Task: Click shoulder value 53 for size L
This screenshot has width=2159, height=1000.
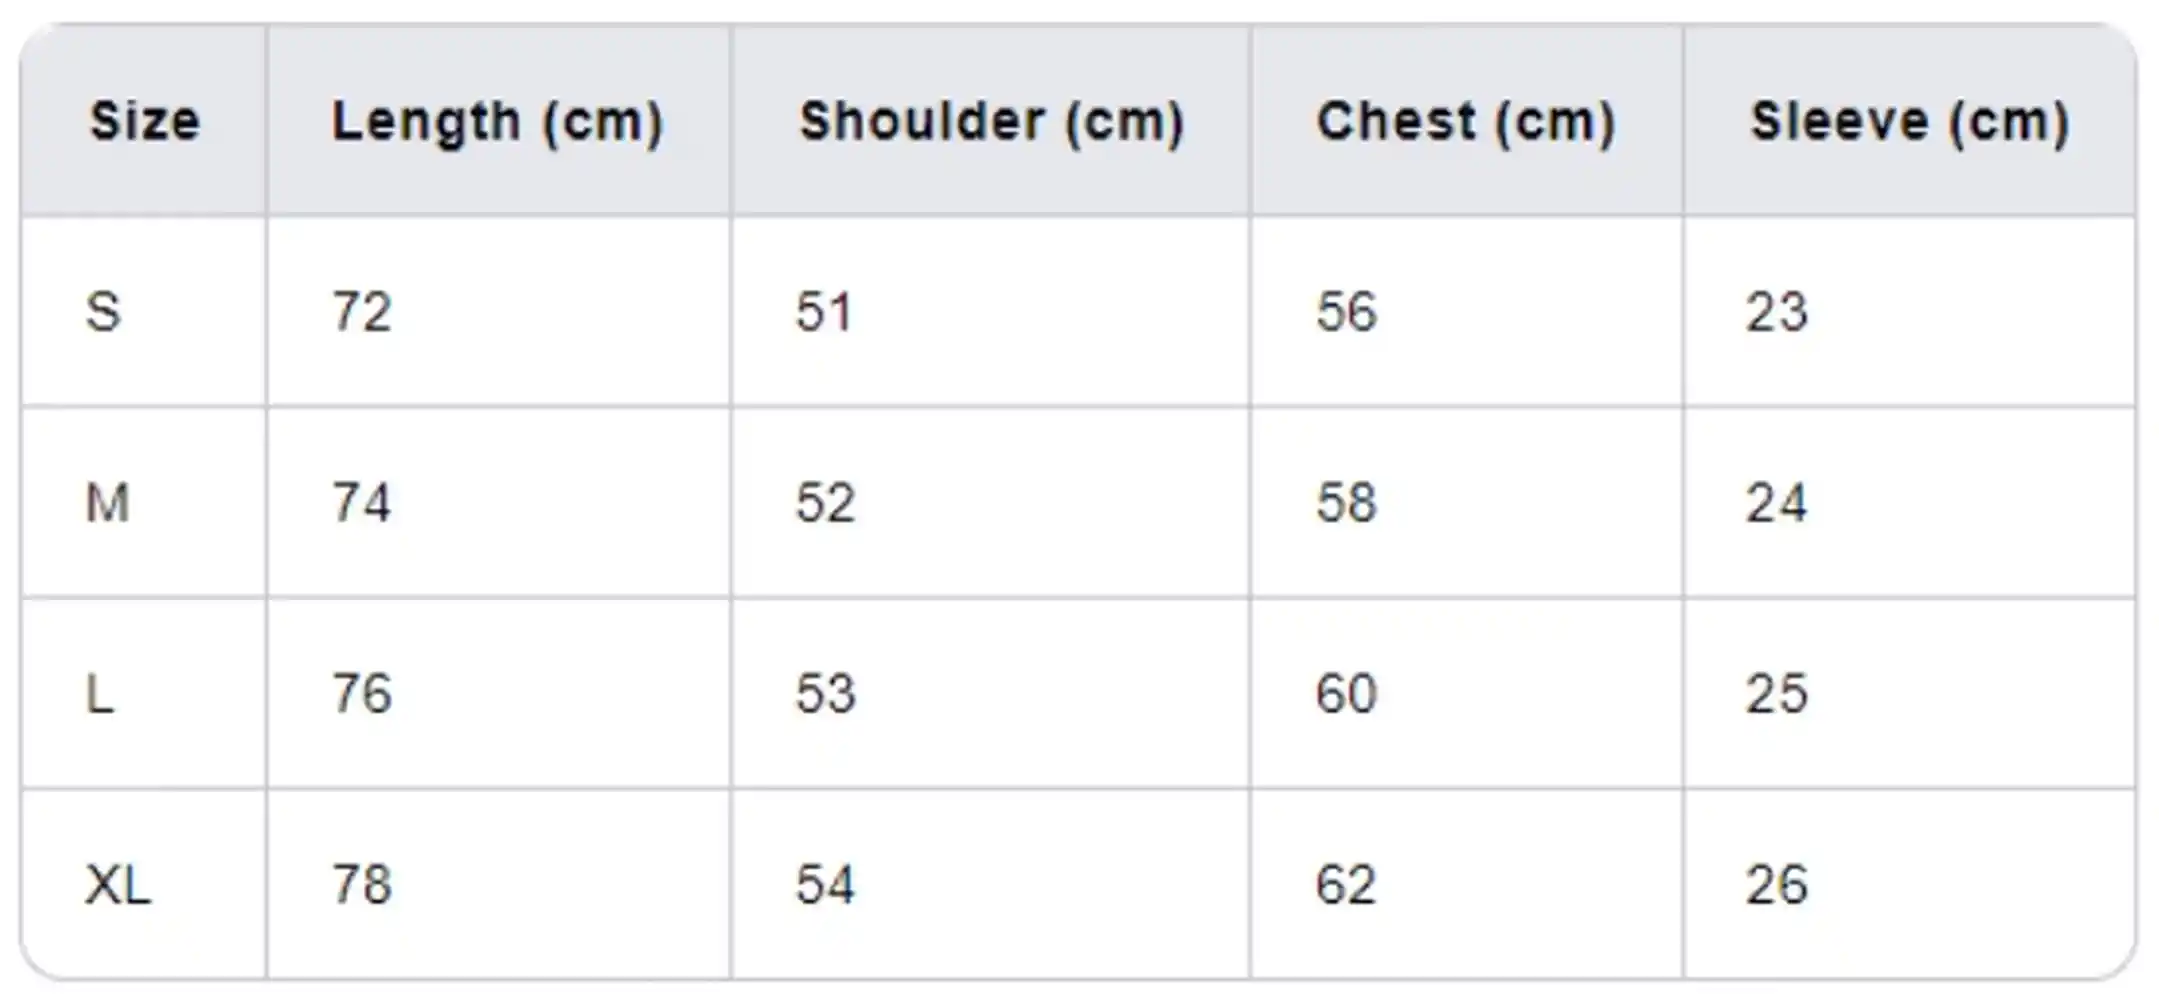Action: click(x=825, y=694)
